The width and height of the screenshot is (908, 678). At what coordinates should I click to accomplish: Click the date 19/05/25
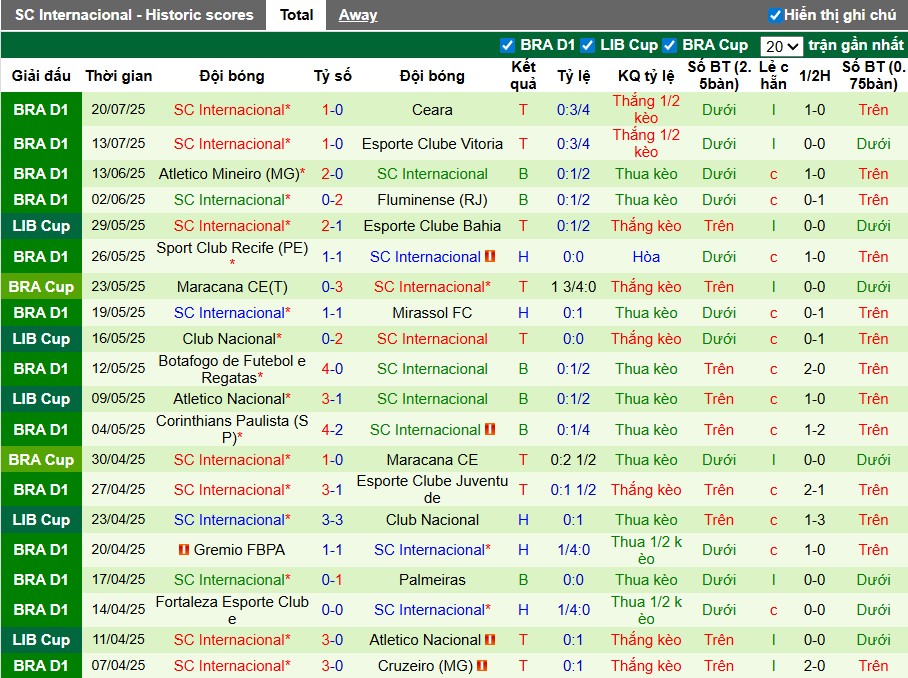click(118, 313)
